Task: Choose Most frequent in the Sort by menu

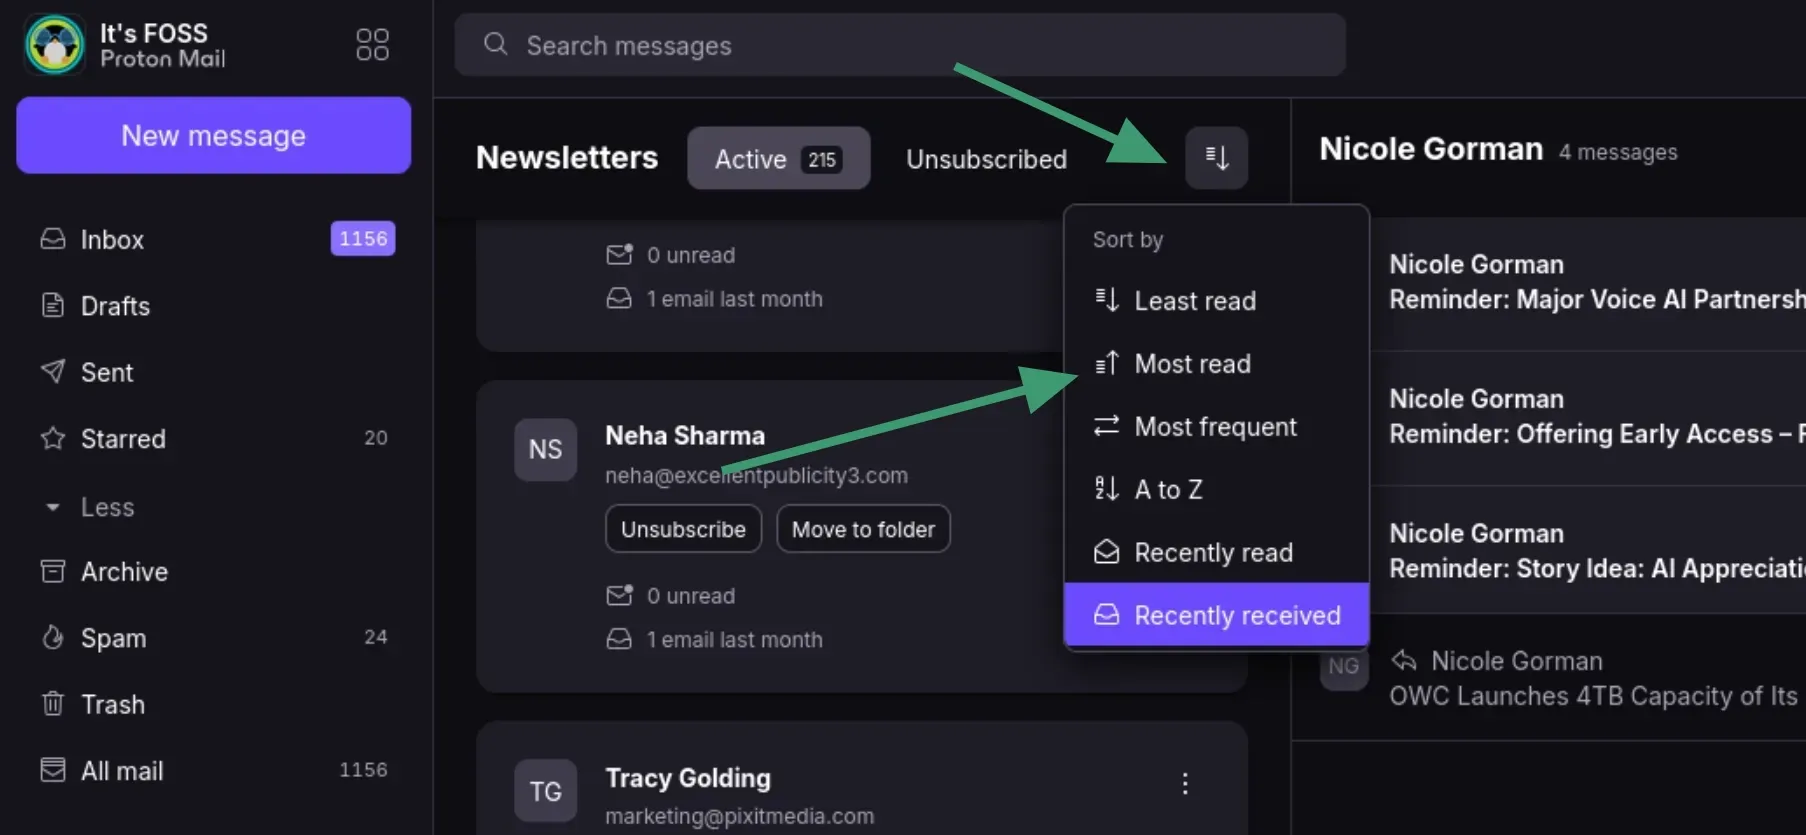Action: 1215,426
